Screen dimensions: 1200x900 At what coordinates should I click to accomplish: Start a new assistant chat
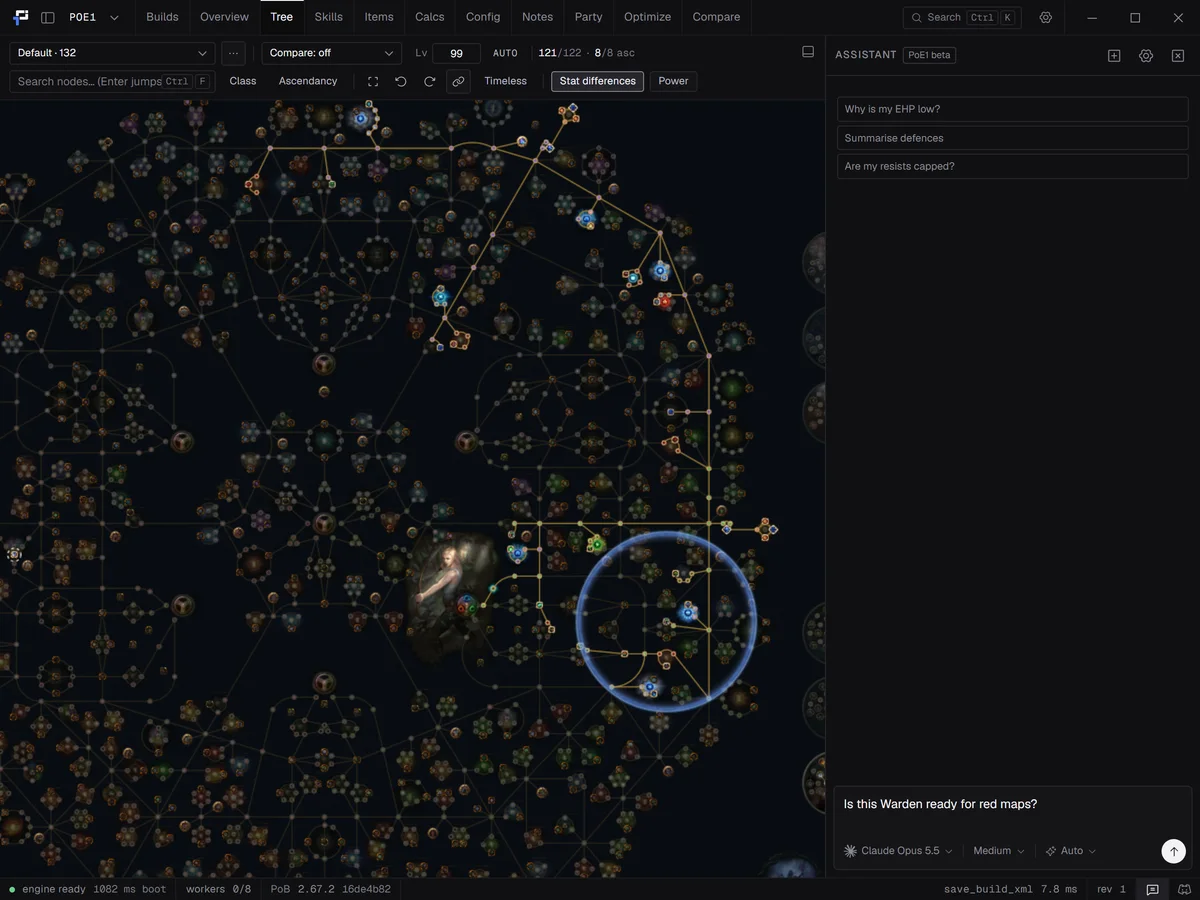tap(1114, 56)
